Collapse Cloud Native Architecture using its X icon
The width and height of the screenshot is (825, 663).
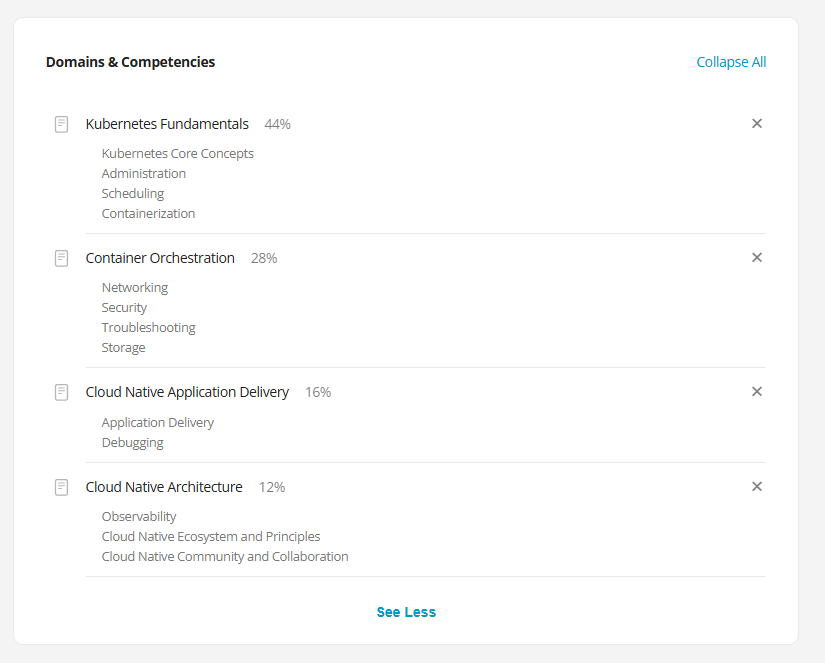tap(757, 487)
